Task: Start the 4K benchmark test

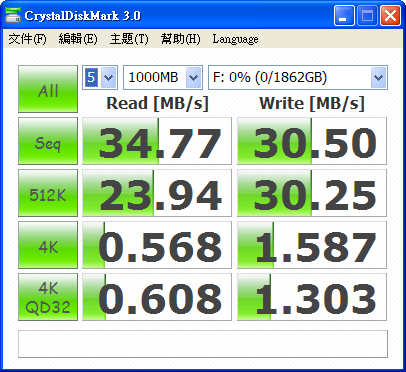Action: (x=48, y=245)
